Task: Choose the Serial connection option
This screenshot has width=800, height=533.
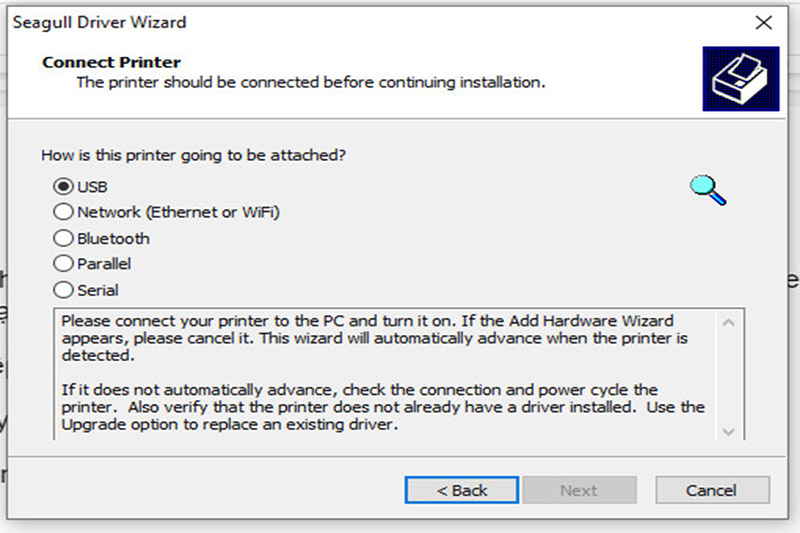Action: pyautogui.click(x=86, y=290)
